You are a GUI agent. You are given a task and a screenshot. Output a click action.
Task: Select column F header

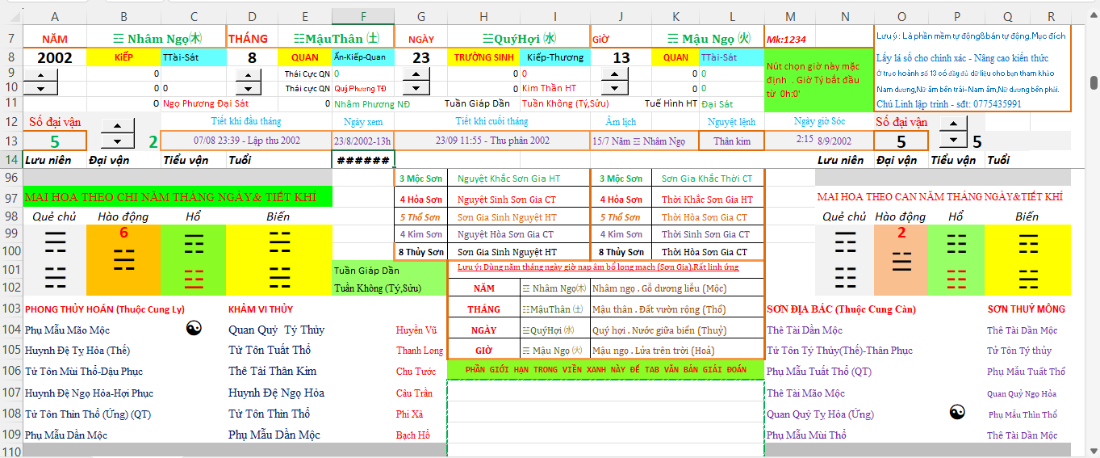pyautogui.click(x=363, y=17)
